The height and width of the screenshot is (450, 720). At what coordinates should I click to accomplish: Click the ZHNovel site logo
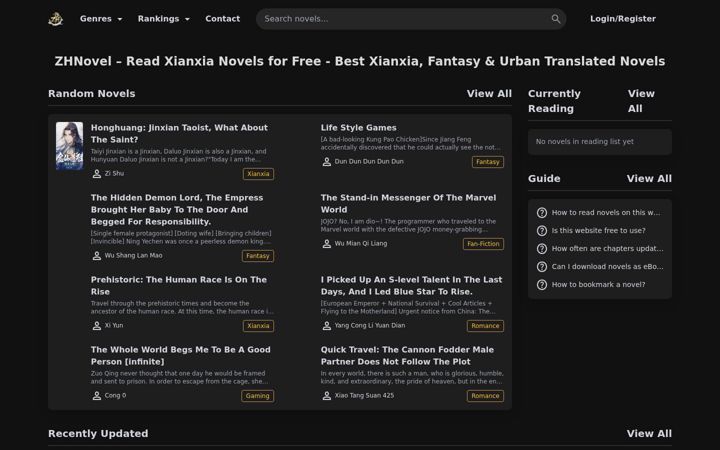tap(56, 19)
